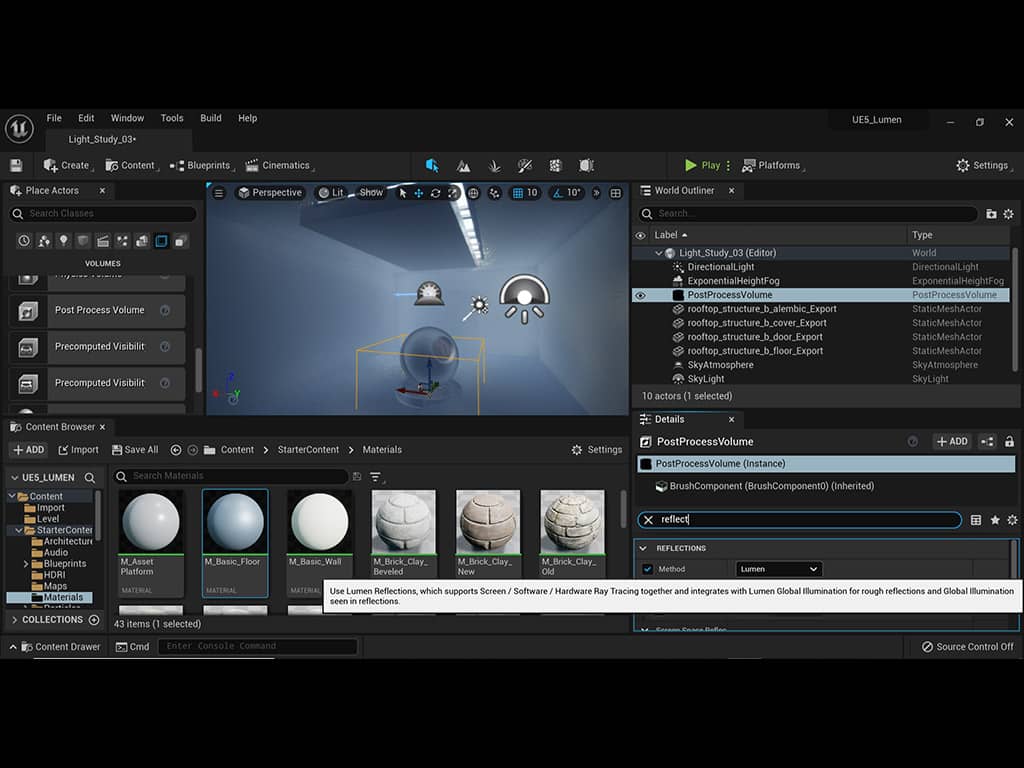Uncheck the Reflections Method checkbox

(647, 569)
